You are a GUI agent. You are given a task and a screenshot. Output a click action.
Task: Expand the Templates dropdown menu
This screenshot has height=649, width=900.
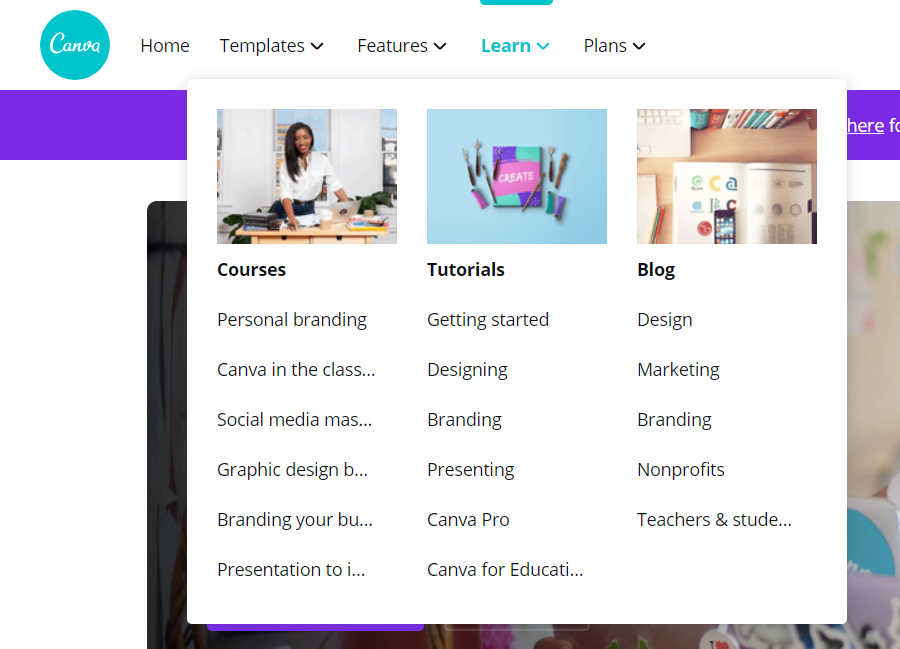[271, 45]
